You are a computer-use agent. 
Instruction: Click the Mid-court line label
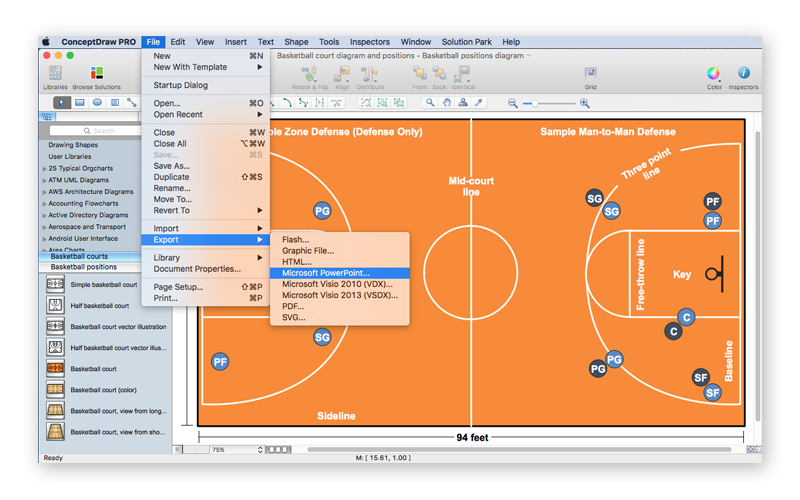tap(471, 186)
